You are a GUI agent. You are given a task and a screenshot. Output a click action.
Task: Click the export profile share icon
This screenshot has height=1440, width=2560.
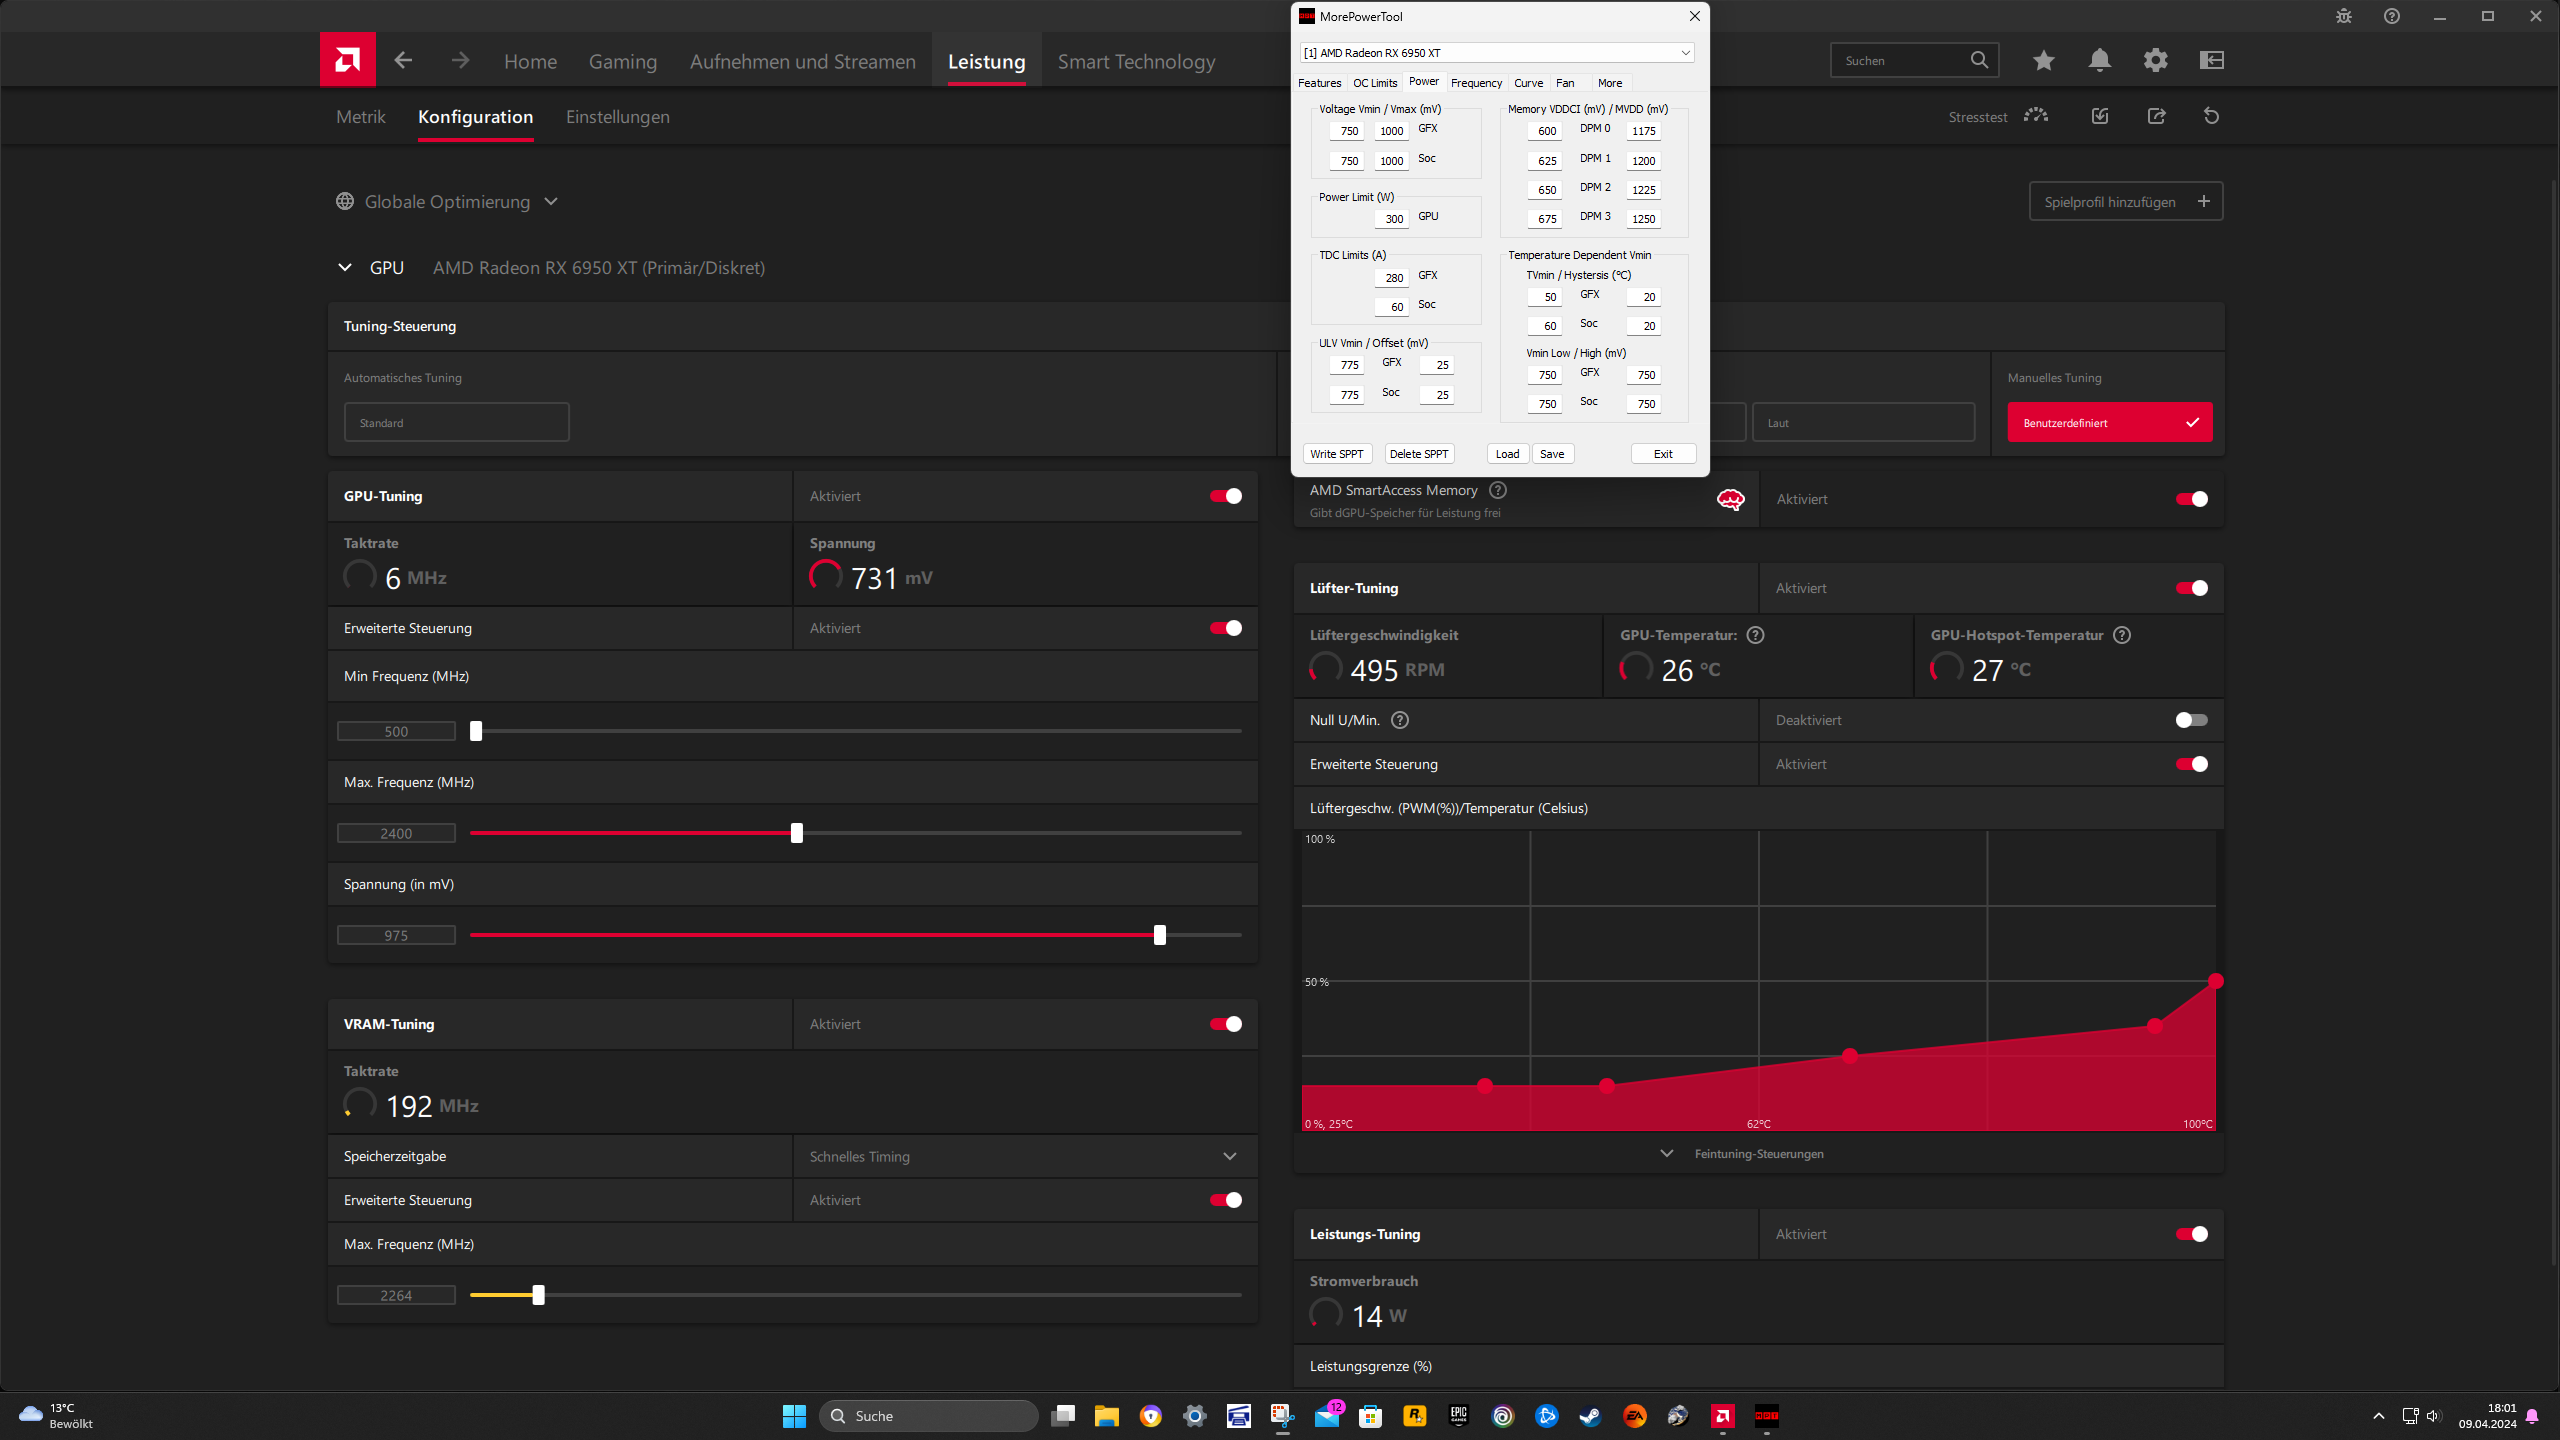[x=2156, y=116]
